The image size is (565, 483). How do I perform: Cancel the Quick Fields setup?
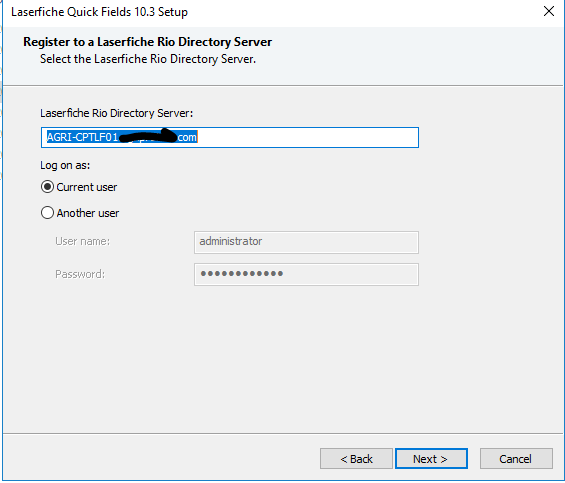(x=516, y=458)
